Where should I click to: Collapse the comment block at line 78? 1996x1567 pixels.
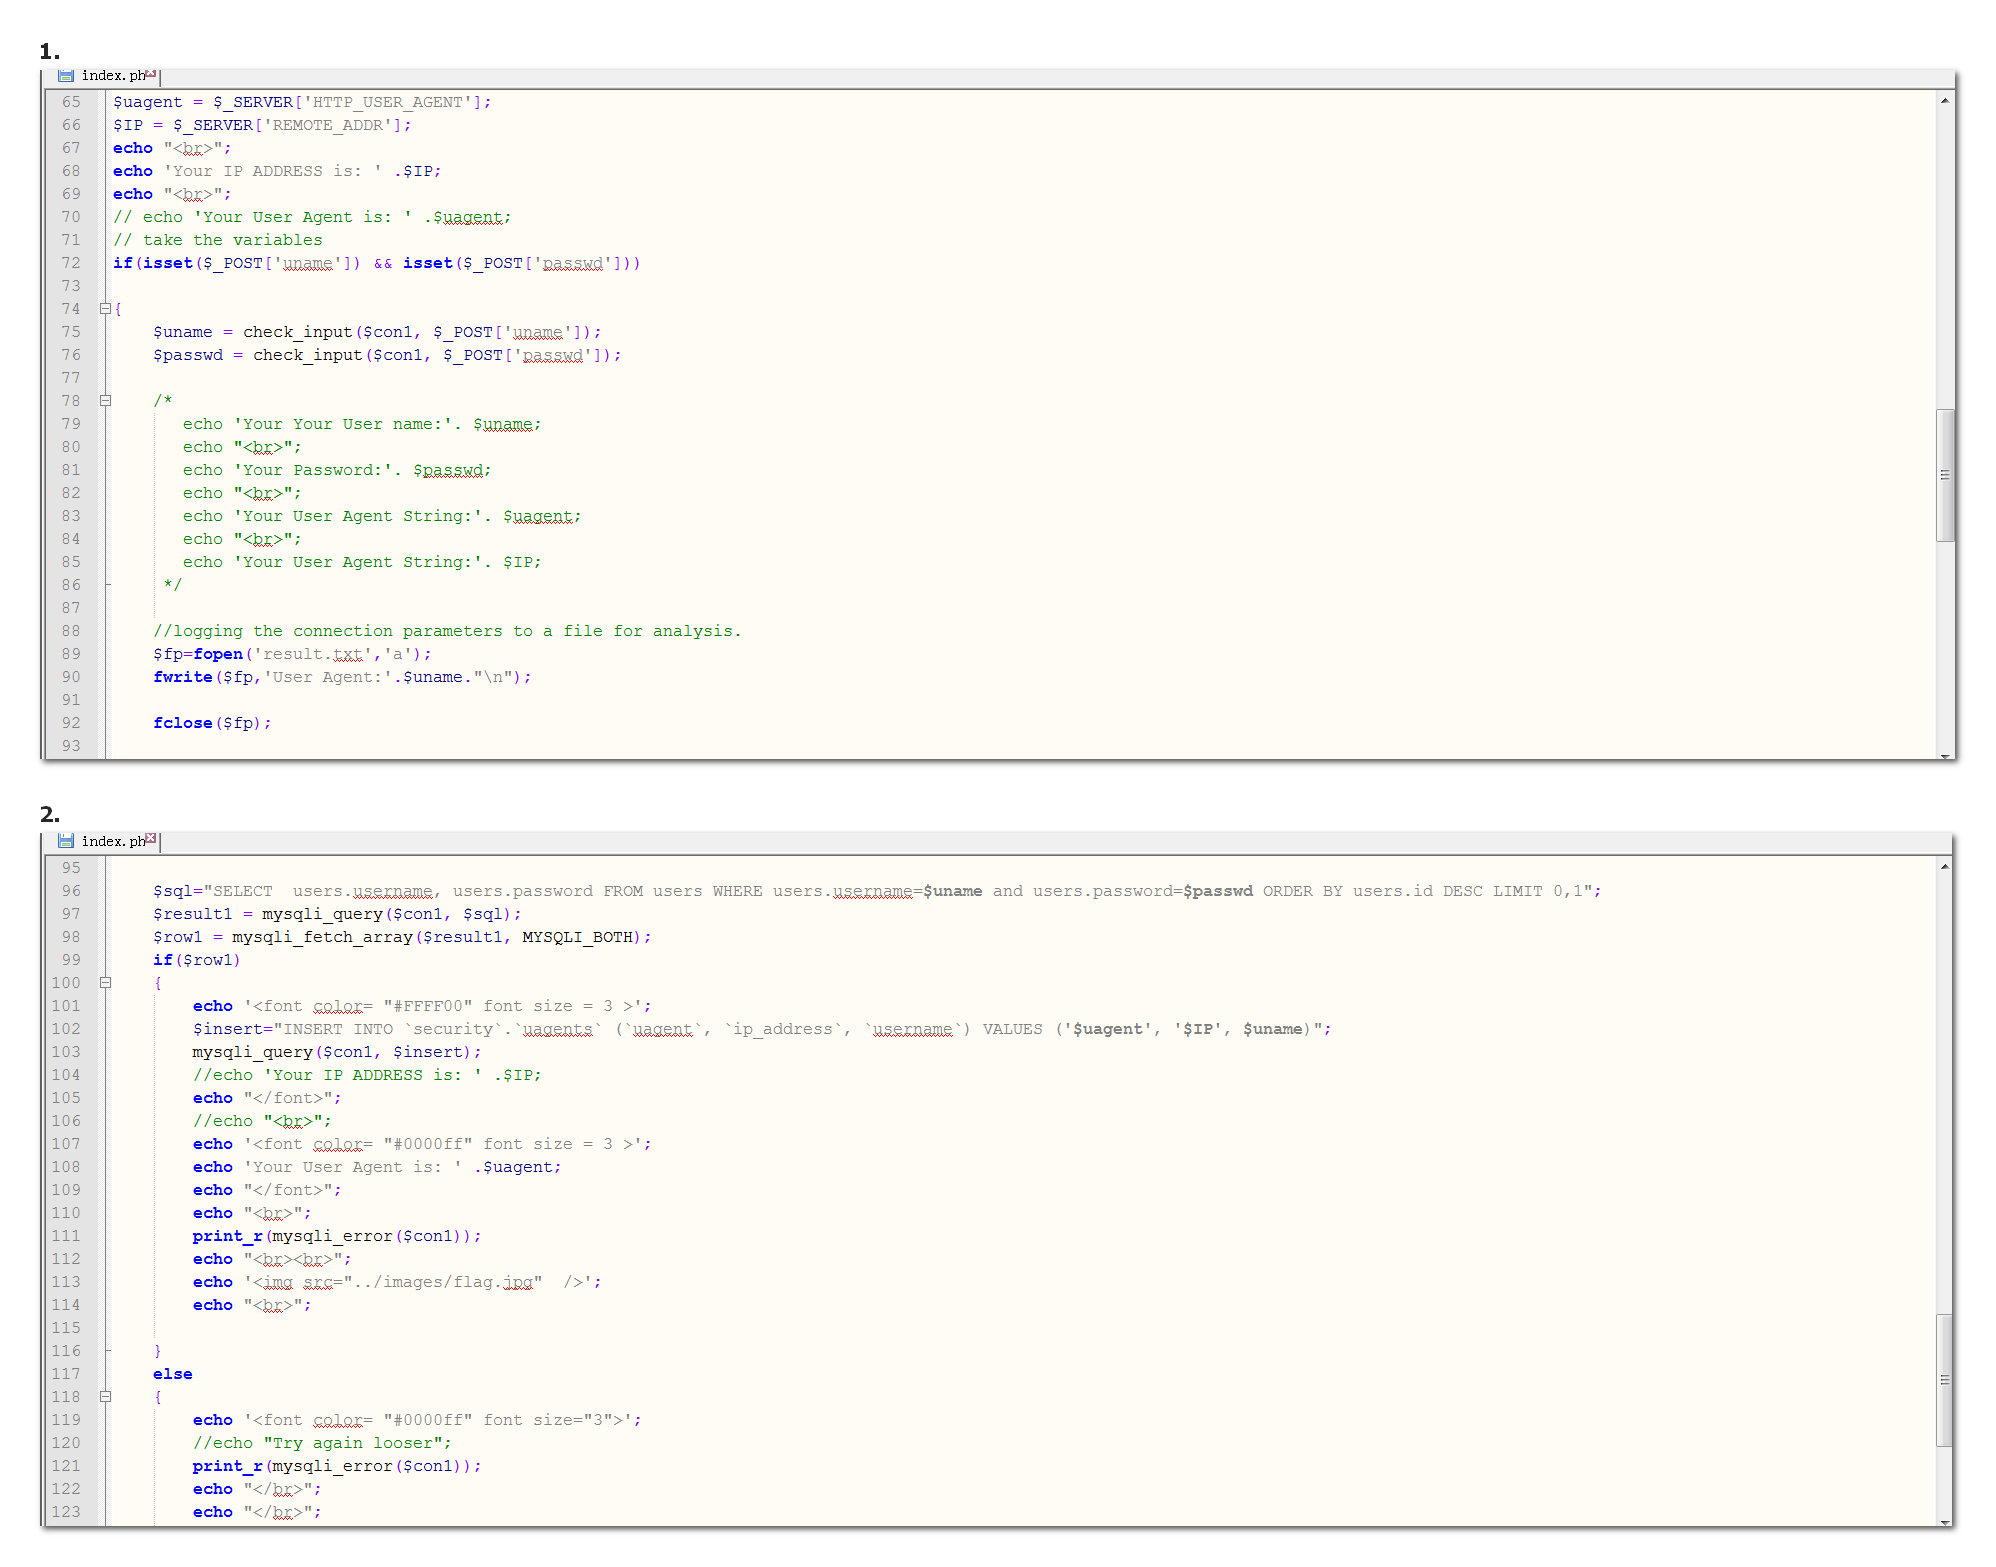click(105, 401)
